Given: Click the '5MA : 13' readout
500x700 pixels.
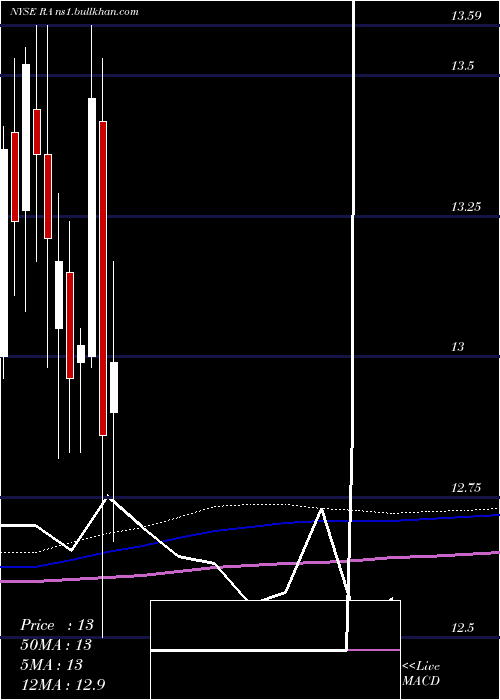Looking at the screenshot, I should (51, 664).
